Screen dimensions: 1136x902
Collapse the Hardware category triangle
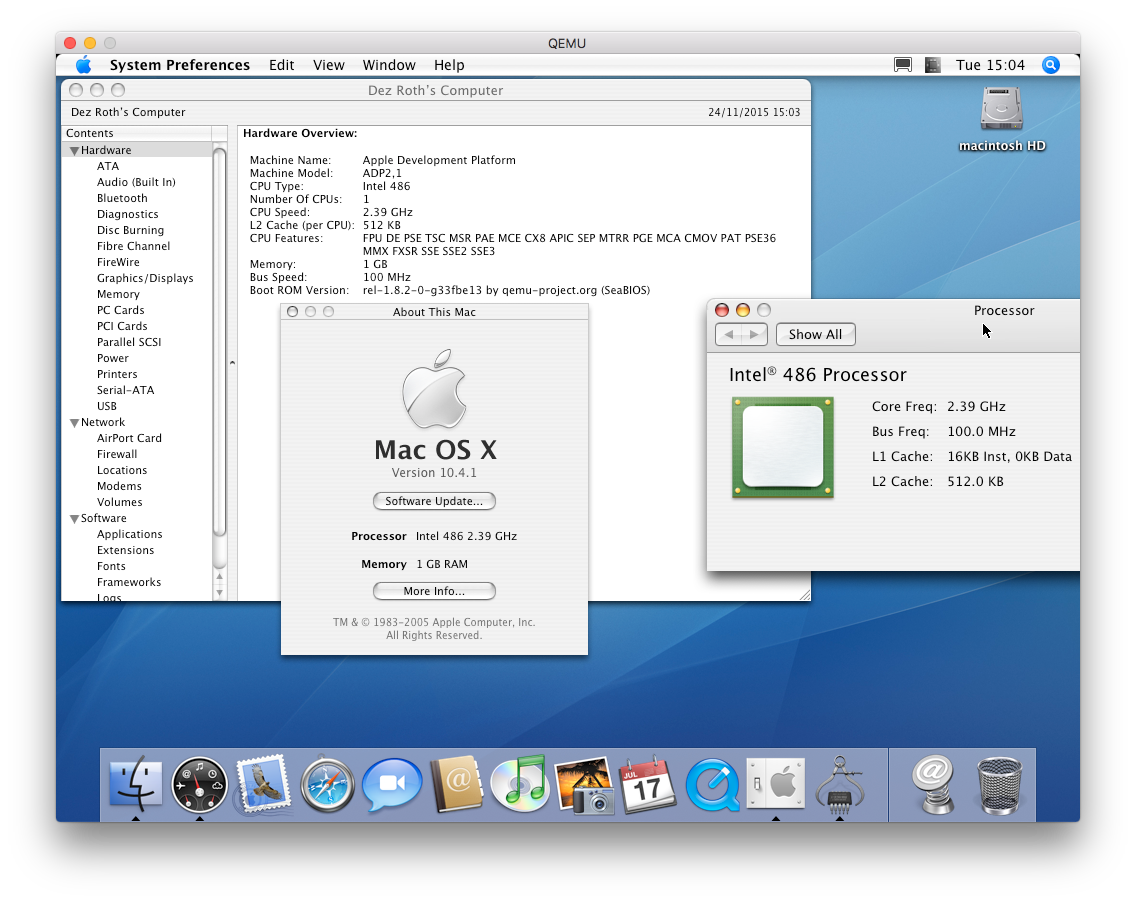74,151
